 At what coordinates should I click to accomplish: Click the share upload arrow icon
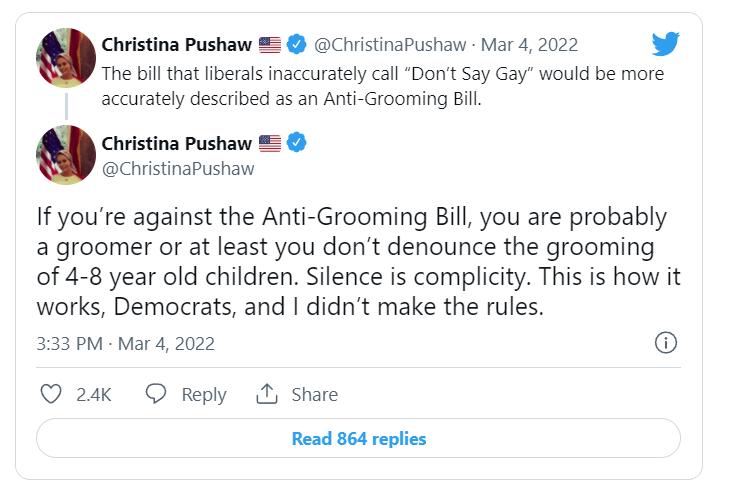coord(267,394)
